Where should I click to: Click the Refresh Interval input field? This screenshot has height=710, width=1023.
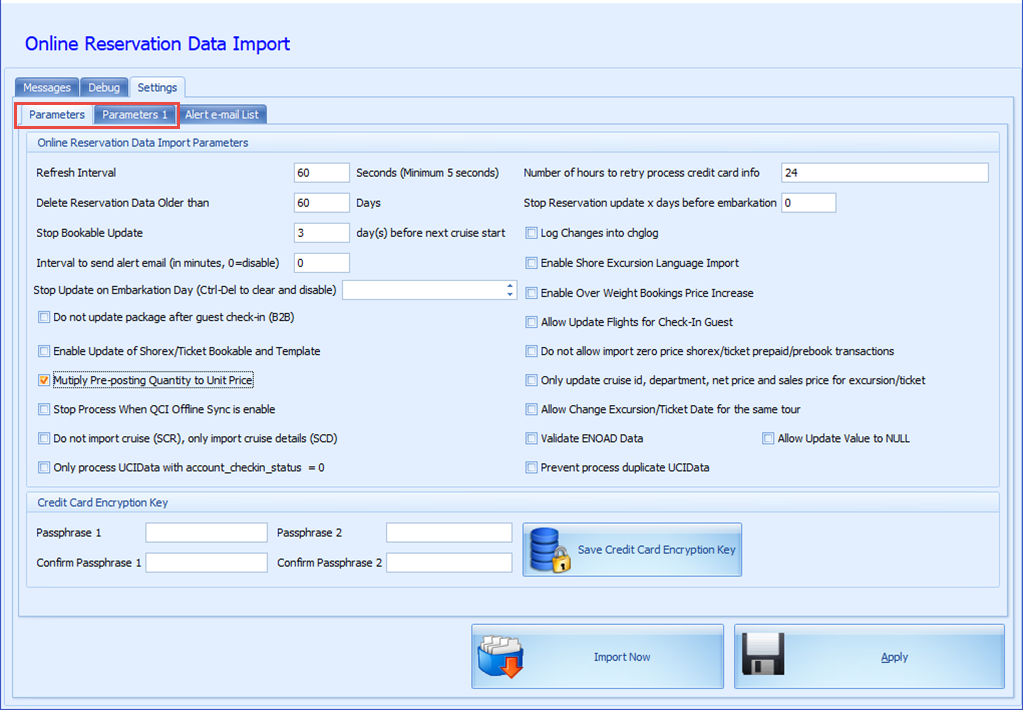click(322, 173)
